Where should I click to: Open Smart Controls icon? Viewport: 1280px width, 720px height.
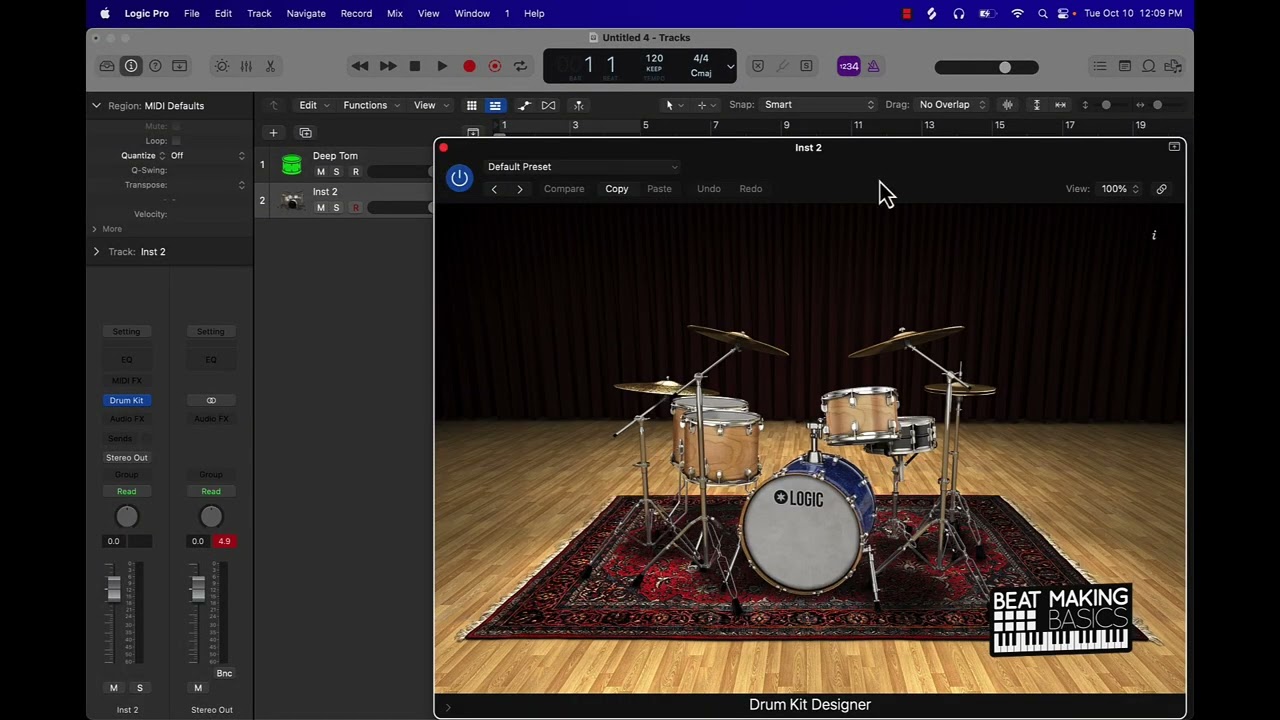(222, 66)
